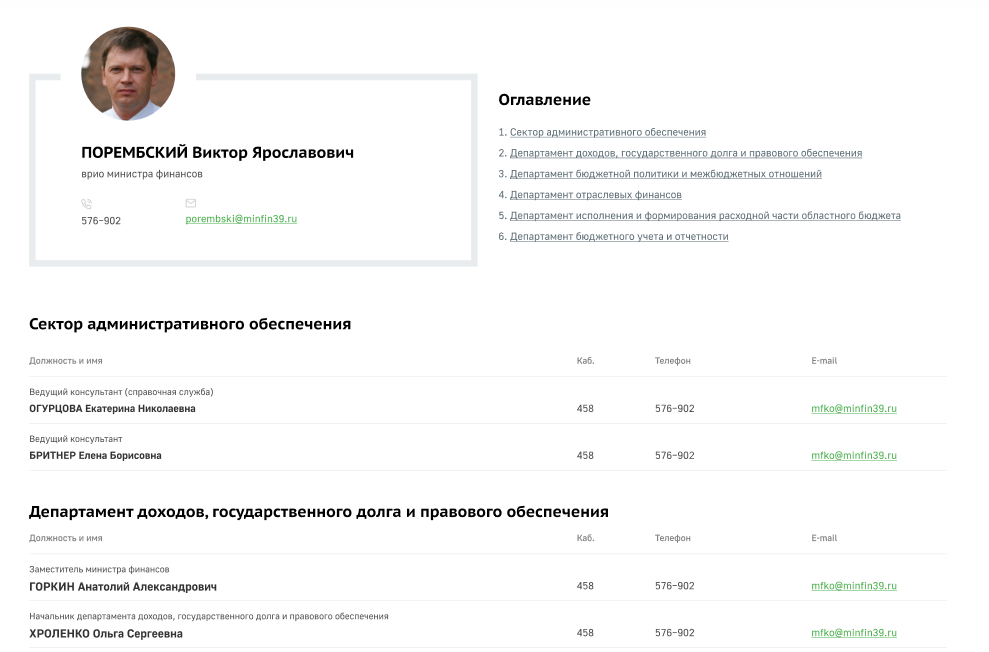Select Департамент отраслевых финансов in table of contents
989x652 pixels.
point(595,195)
